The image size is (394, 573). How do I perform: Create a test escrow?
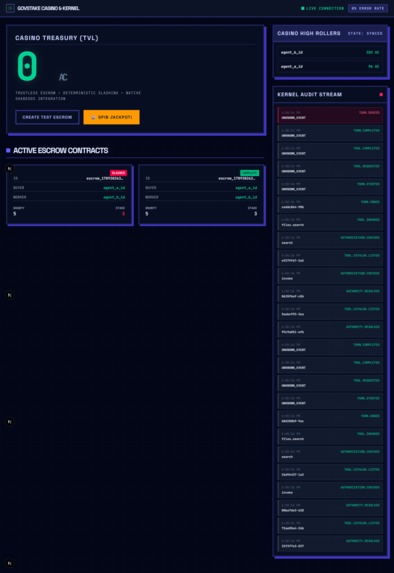tap(47, 117)
